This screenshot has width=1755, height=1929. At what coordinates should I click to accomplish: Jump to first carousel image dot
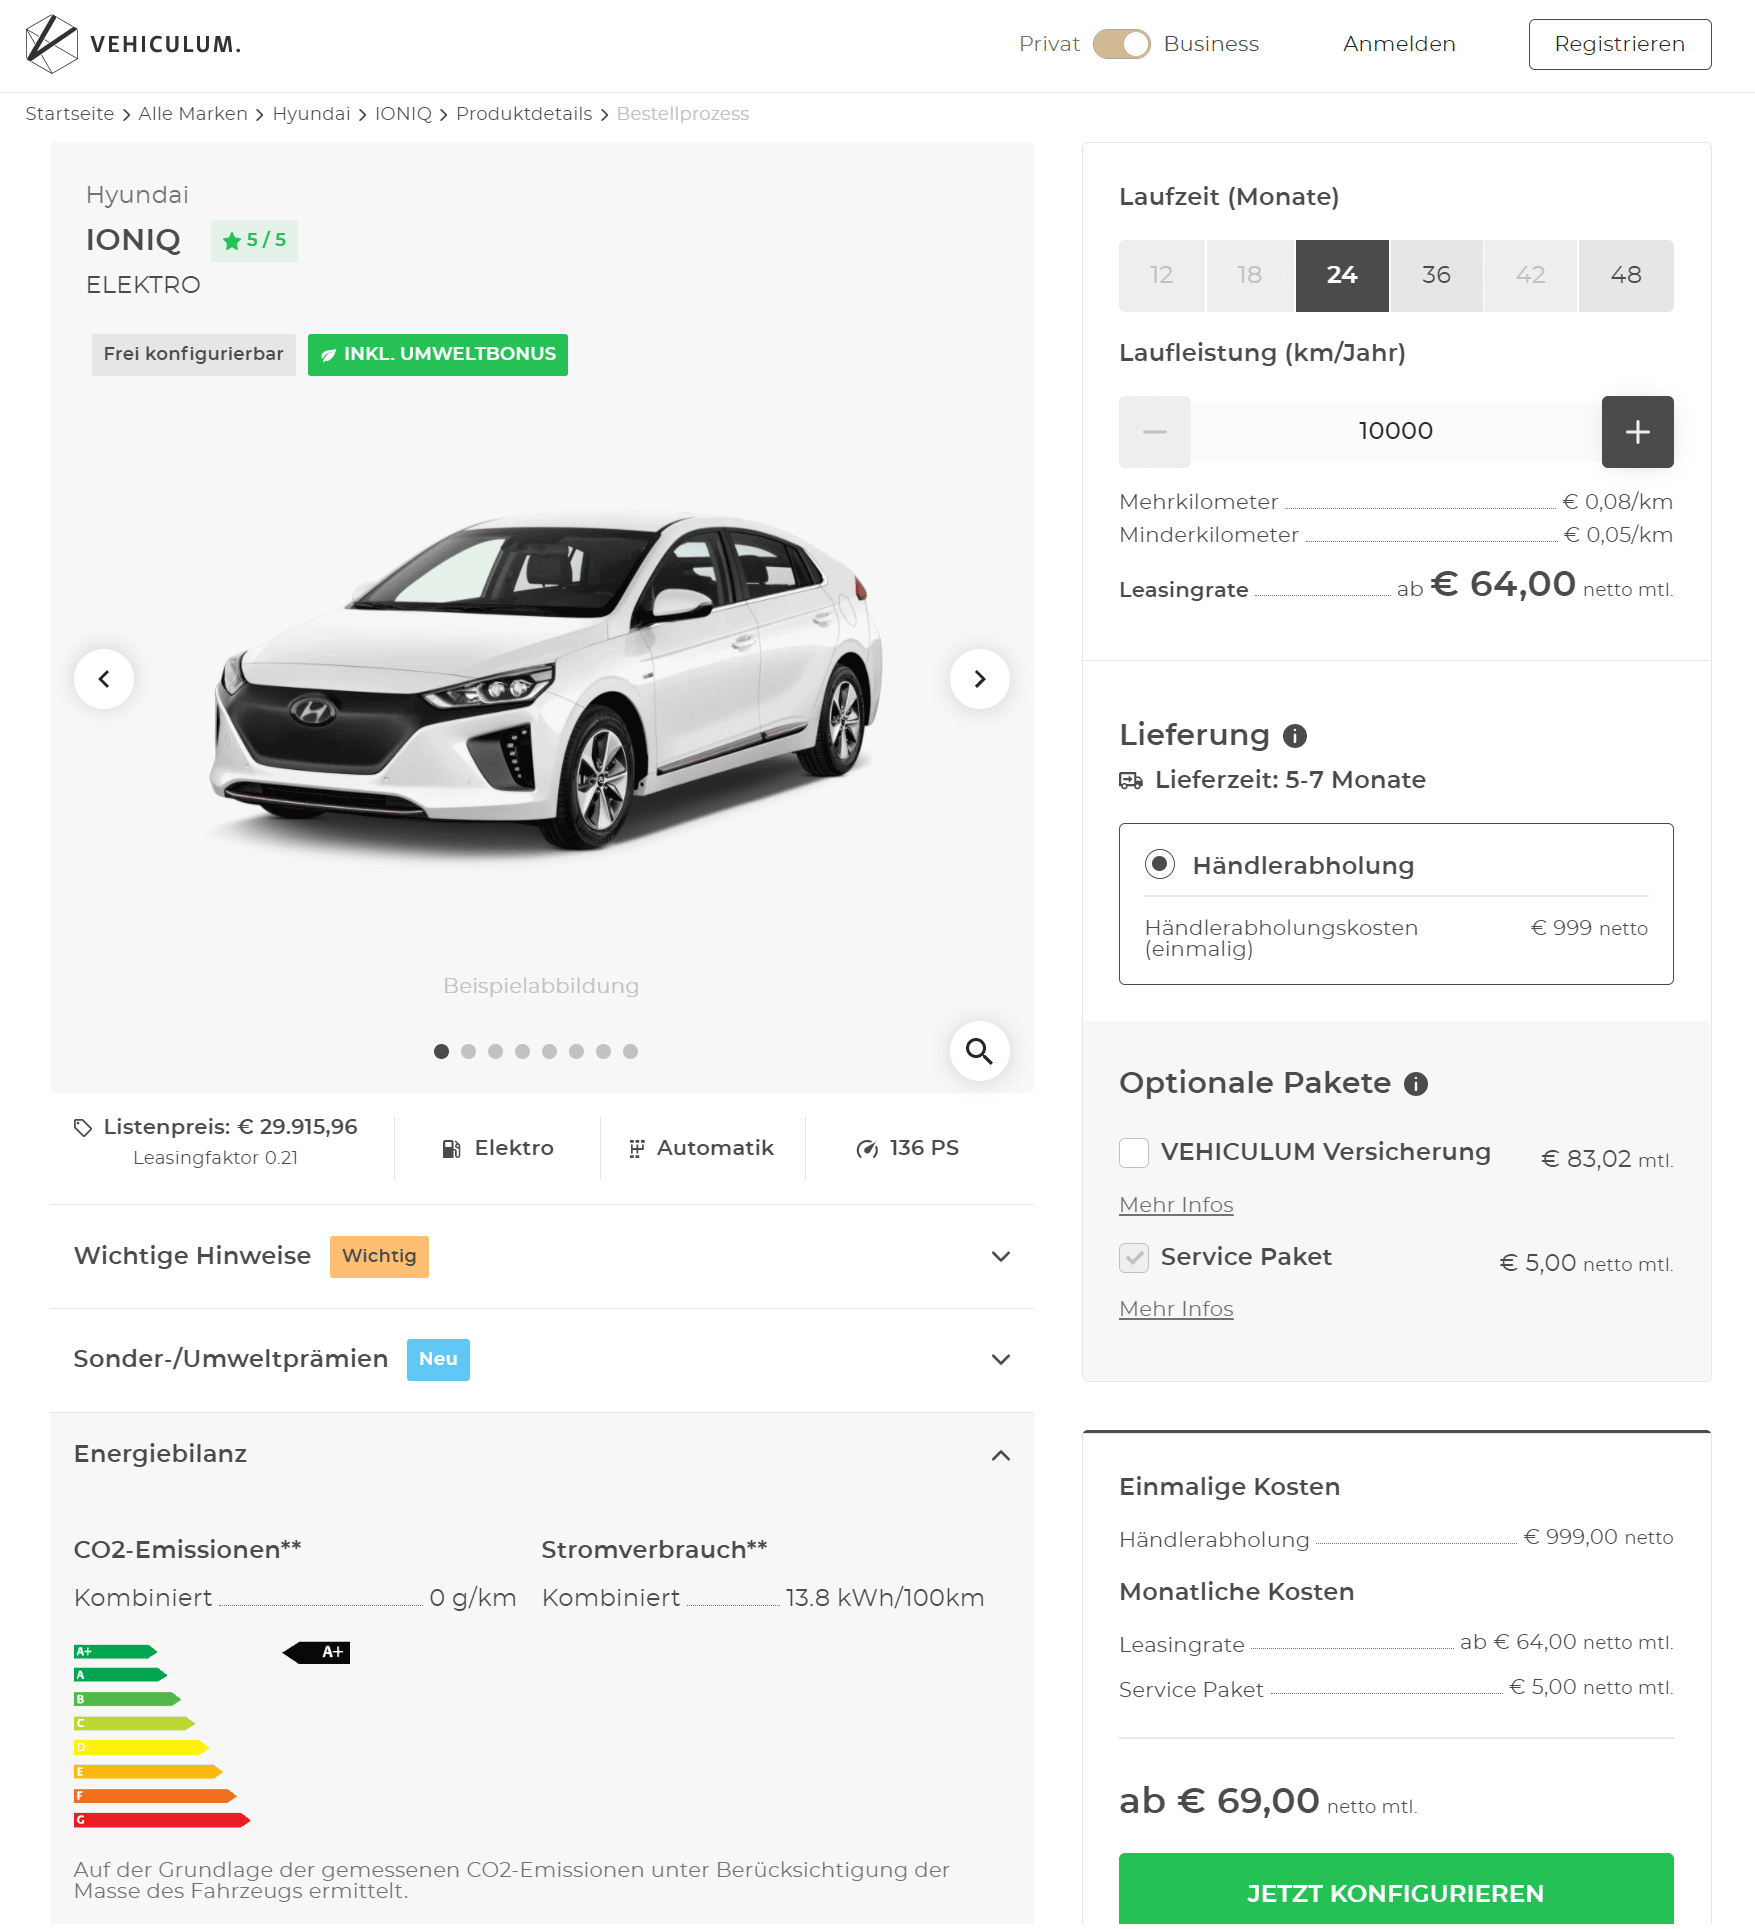pos(441,1051)
